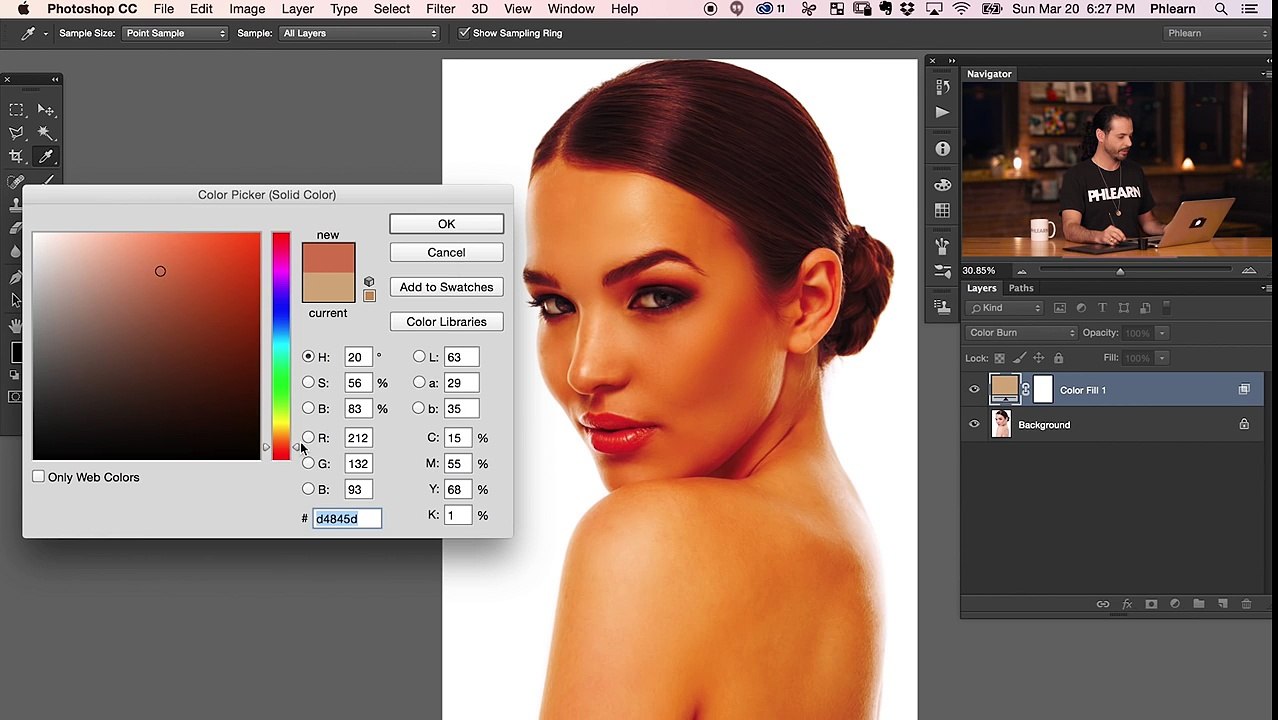Screen dimensions: 1278x720
Task: Select the R channel radio button
Action: pos(308,438)
